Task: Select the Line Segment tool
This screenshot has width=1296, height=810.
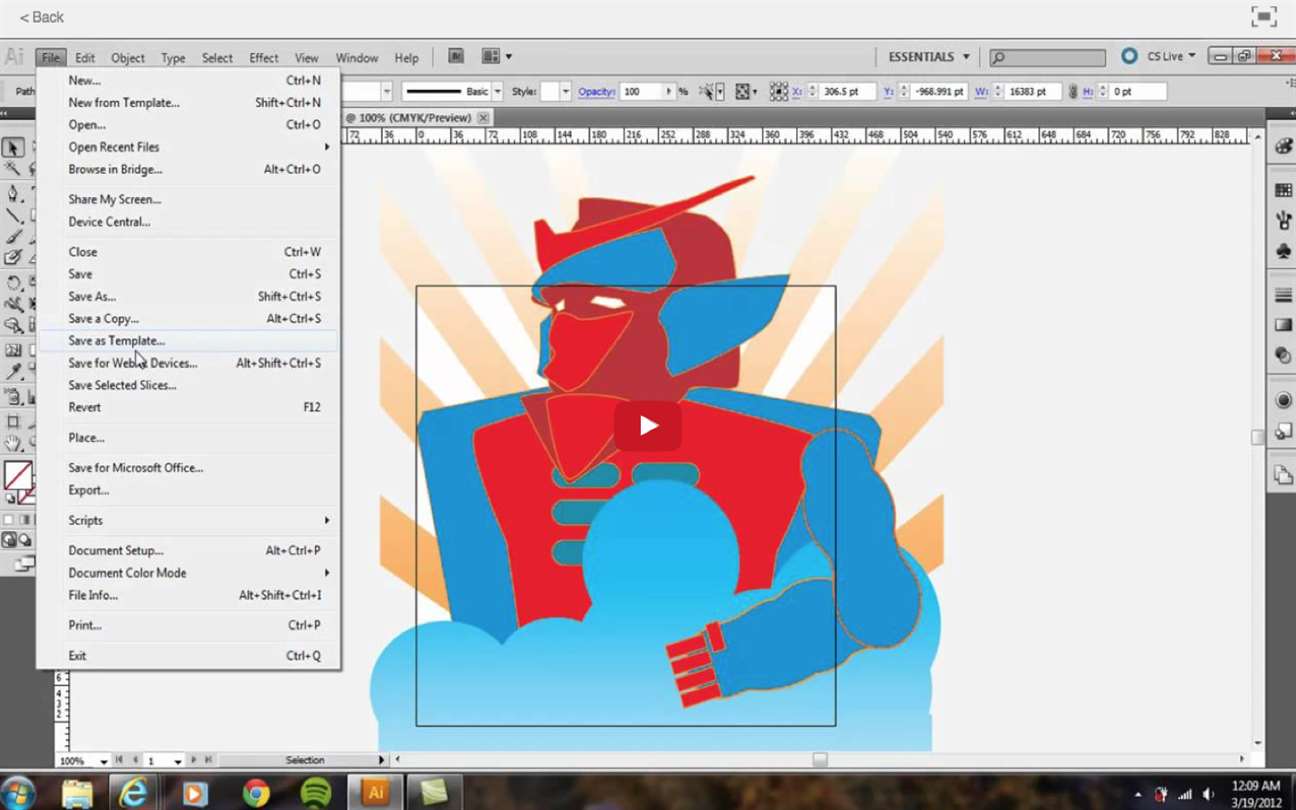Action: point(13,215)
